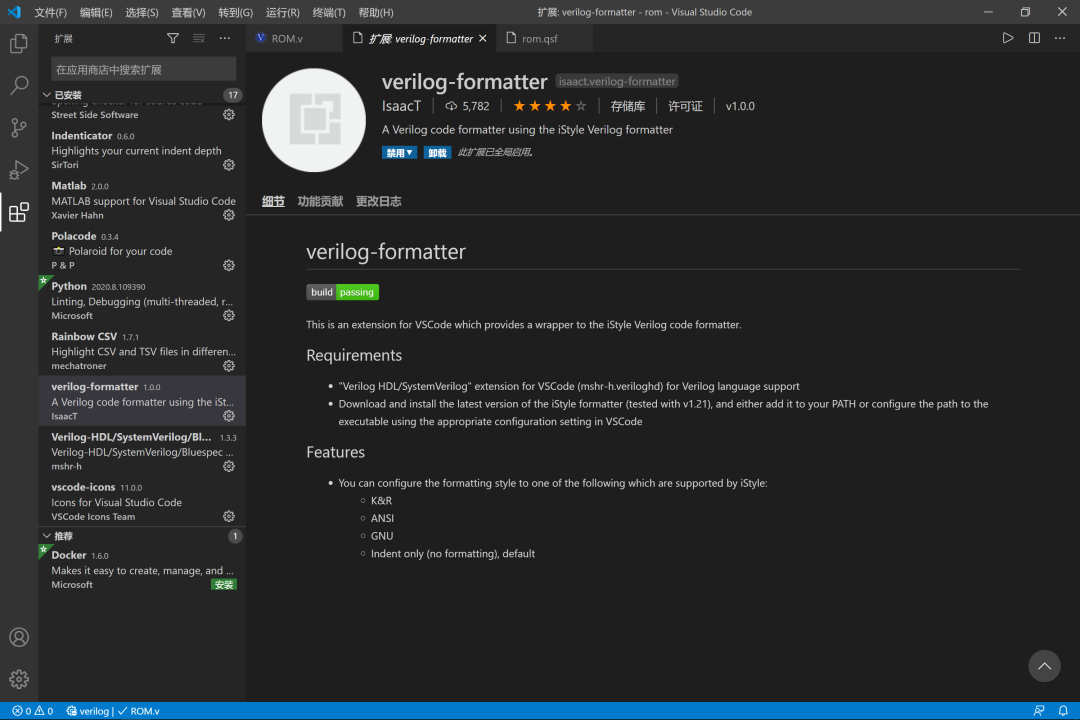Click the 卸载 uninstall button
The image size is (1080, 720).
tap(437, 153)
